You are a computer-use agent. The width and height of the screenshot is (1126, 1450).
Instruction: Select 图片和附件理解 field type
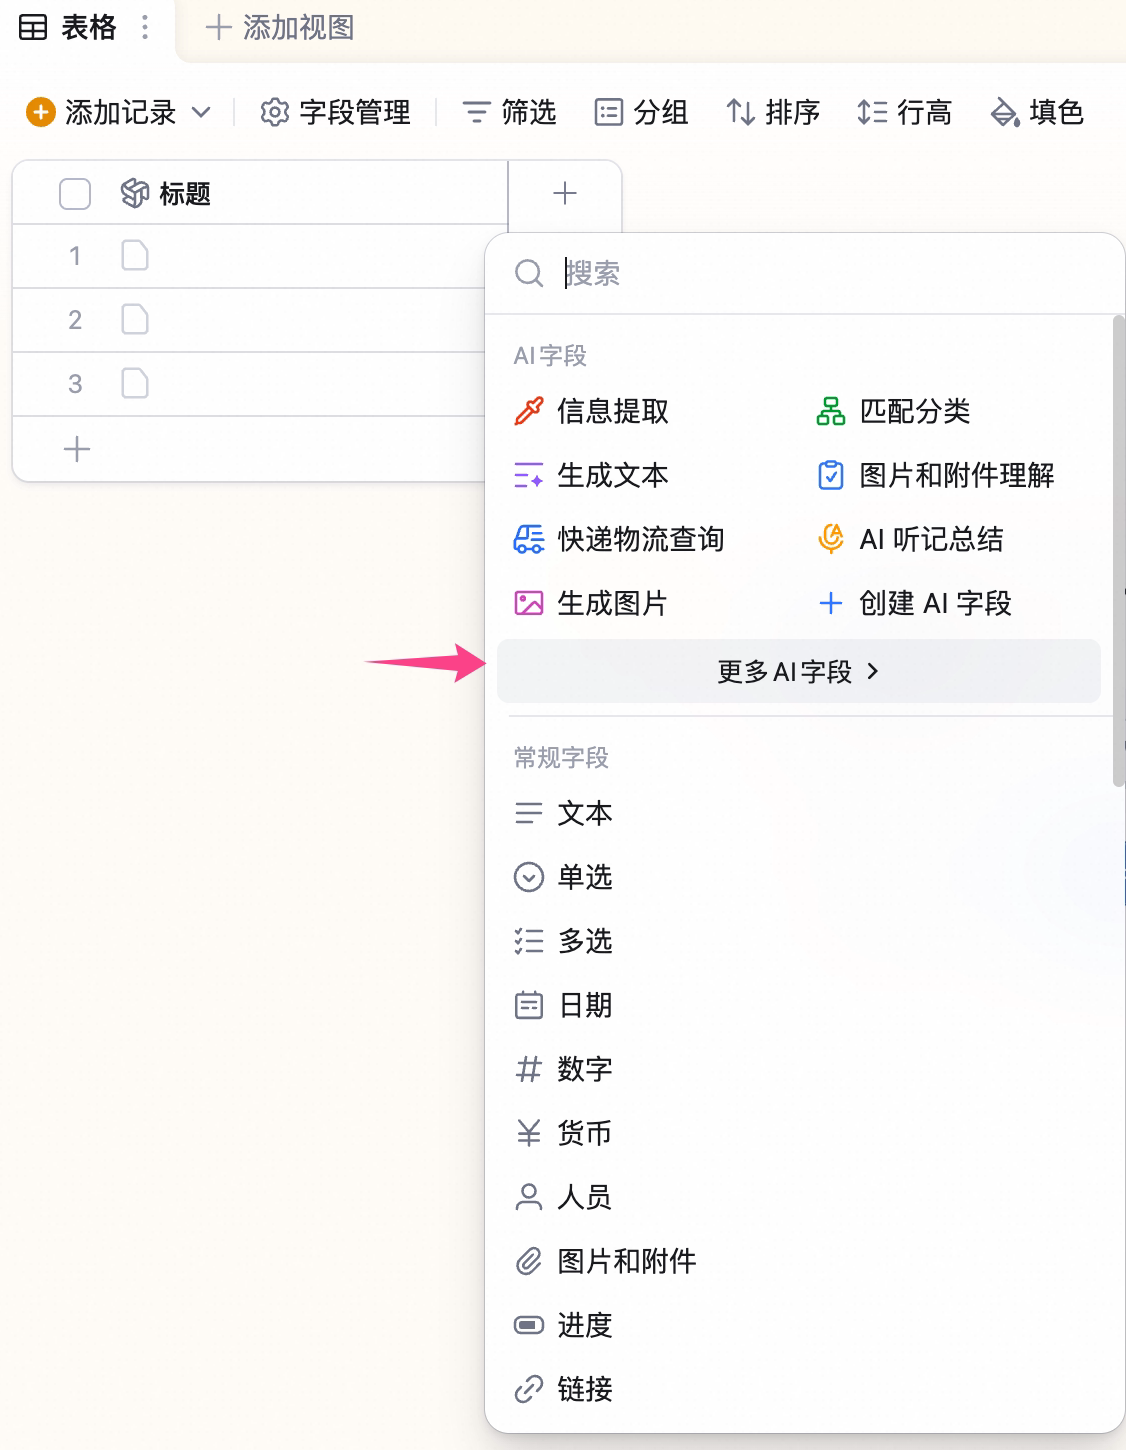pyautogui.click(x=935, y=475)
